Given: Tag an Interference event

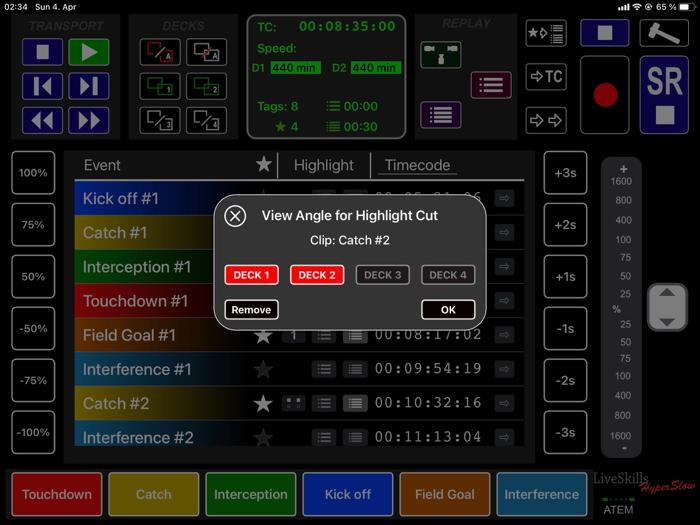Looking at the screenshot, I should click(x=542, y=494).
